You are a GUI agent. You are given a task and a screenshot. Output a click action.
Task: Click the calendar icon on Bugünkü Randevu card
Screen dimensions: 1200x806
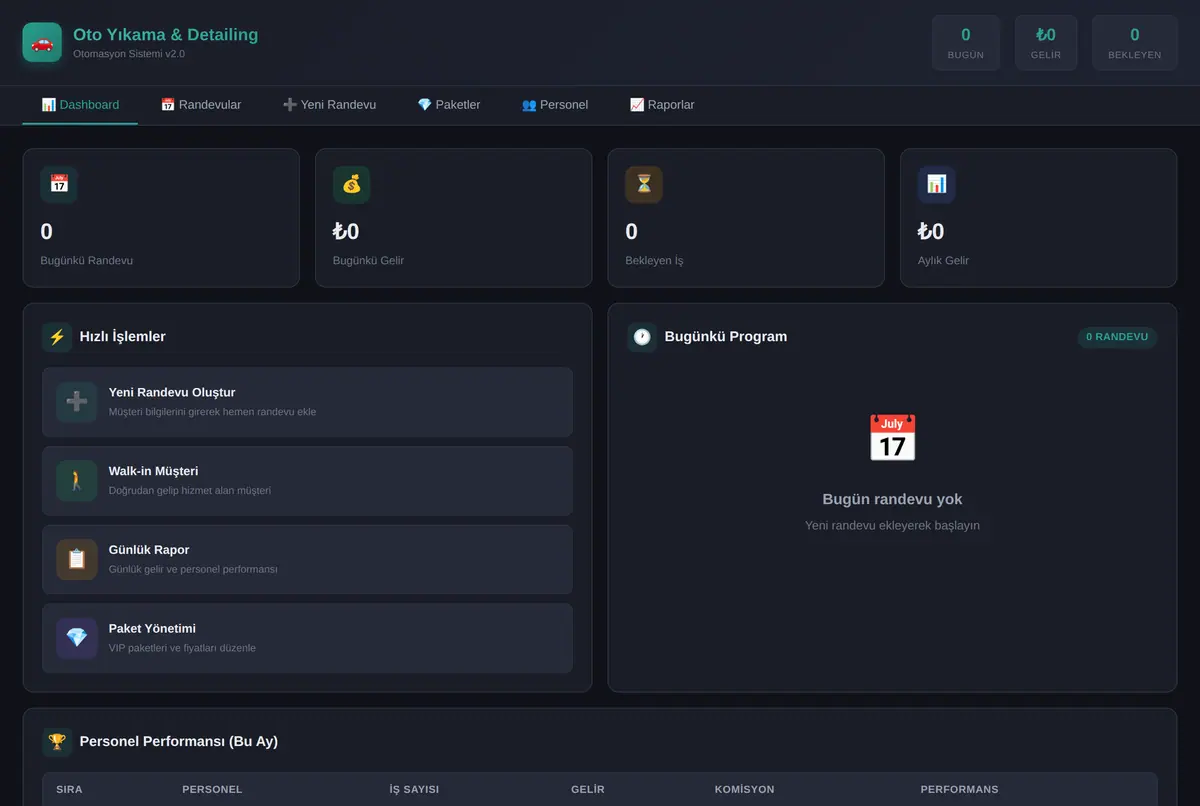59,184
